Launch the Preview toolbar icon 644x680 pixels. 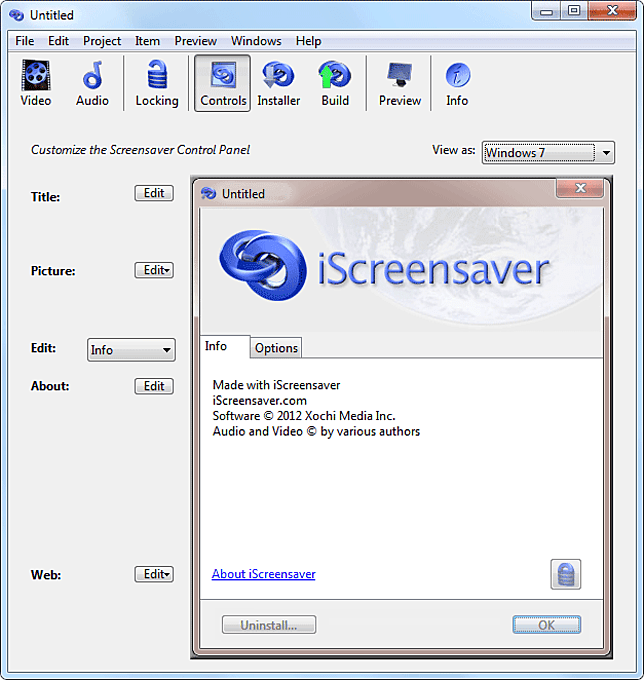[400, 83]
